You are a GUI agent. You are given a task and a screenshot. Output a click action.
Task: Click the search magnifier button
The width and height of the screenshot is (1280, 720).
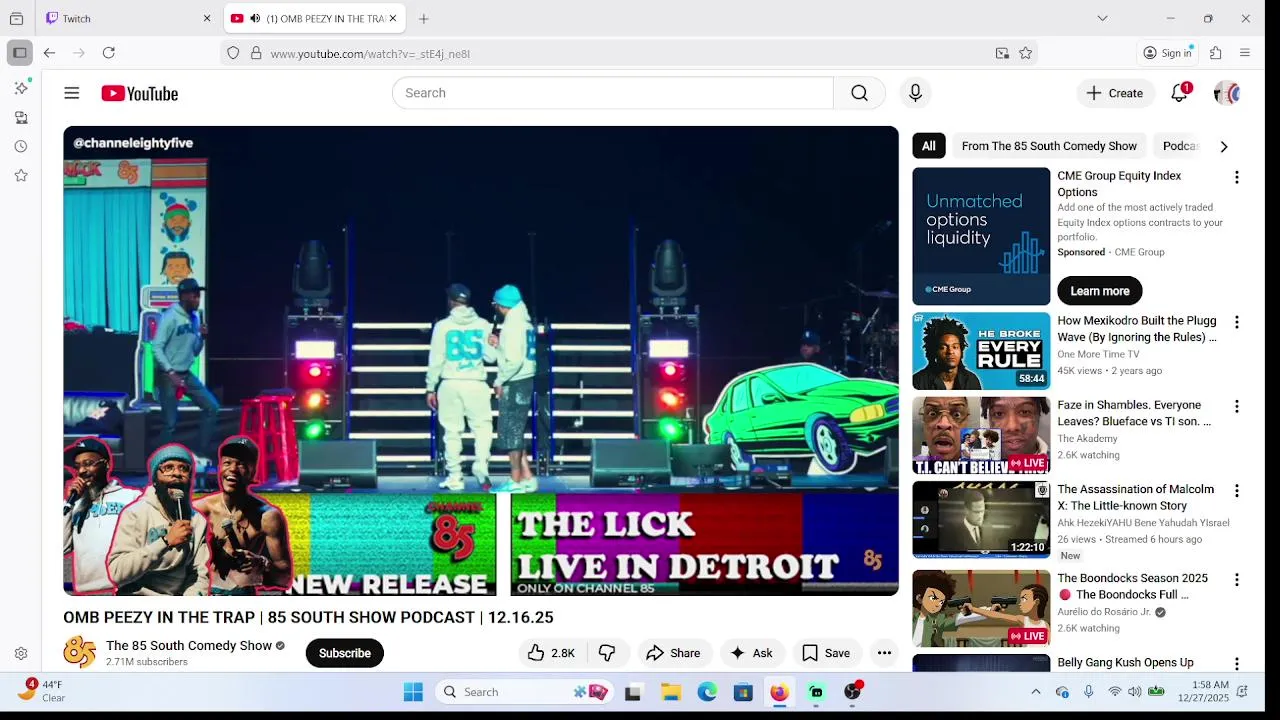859,93
